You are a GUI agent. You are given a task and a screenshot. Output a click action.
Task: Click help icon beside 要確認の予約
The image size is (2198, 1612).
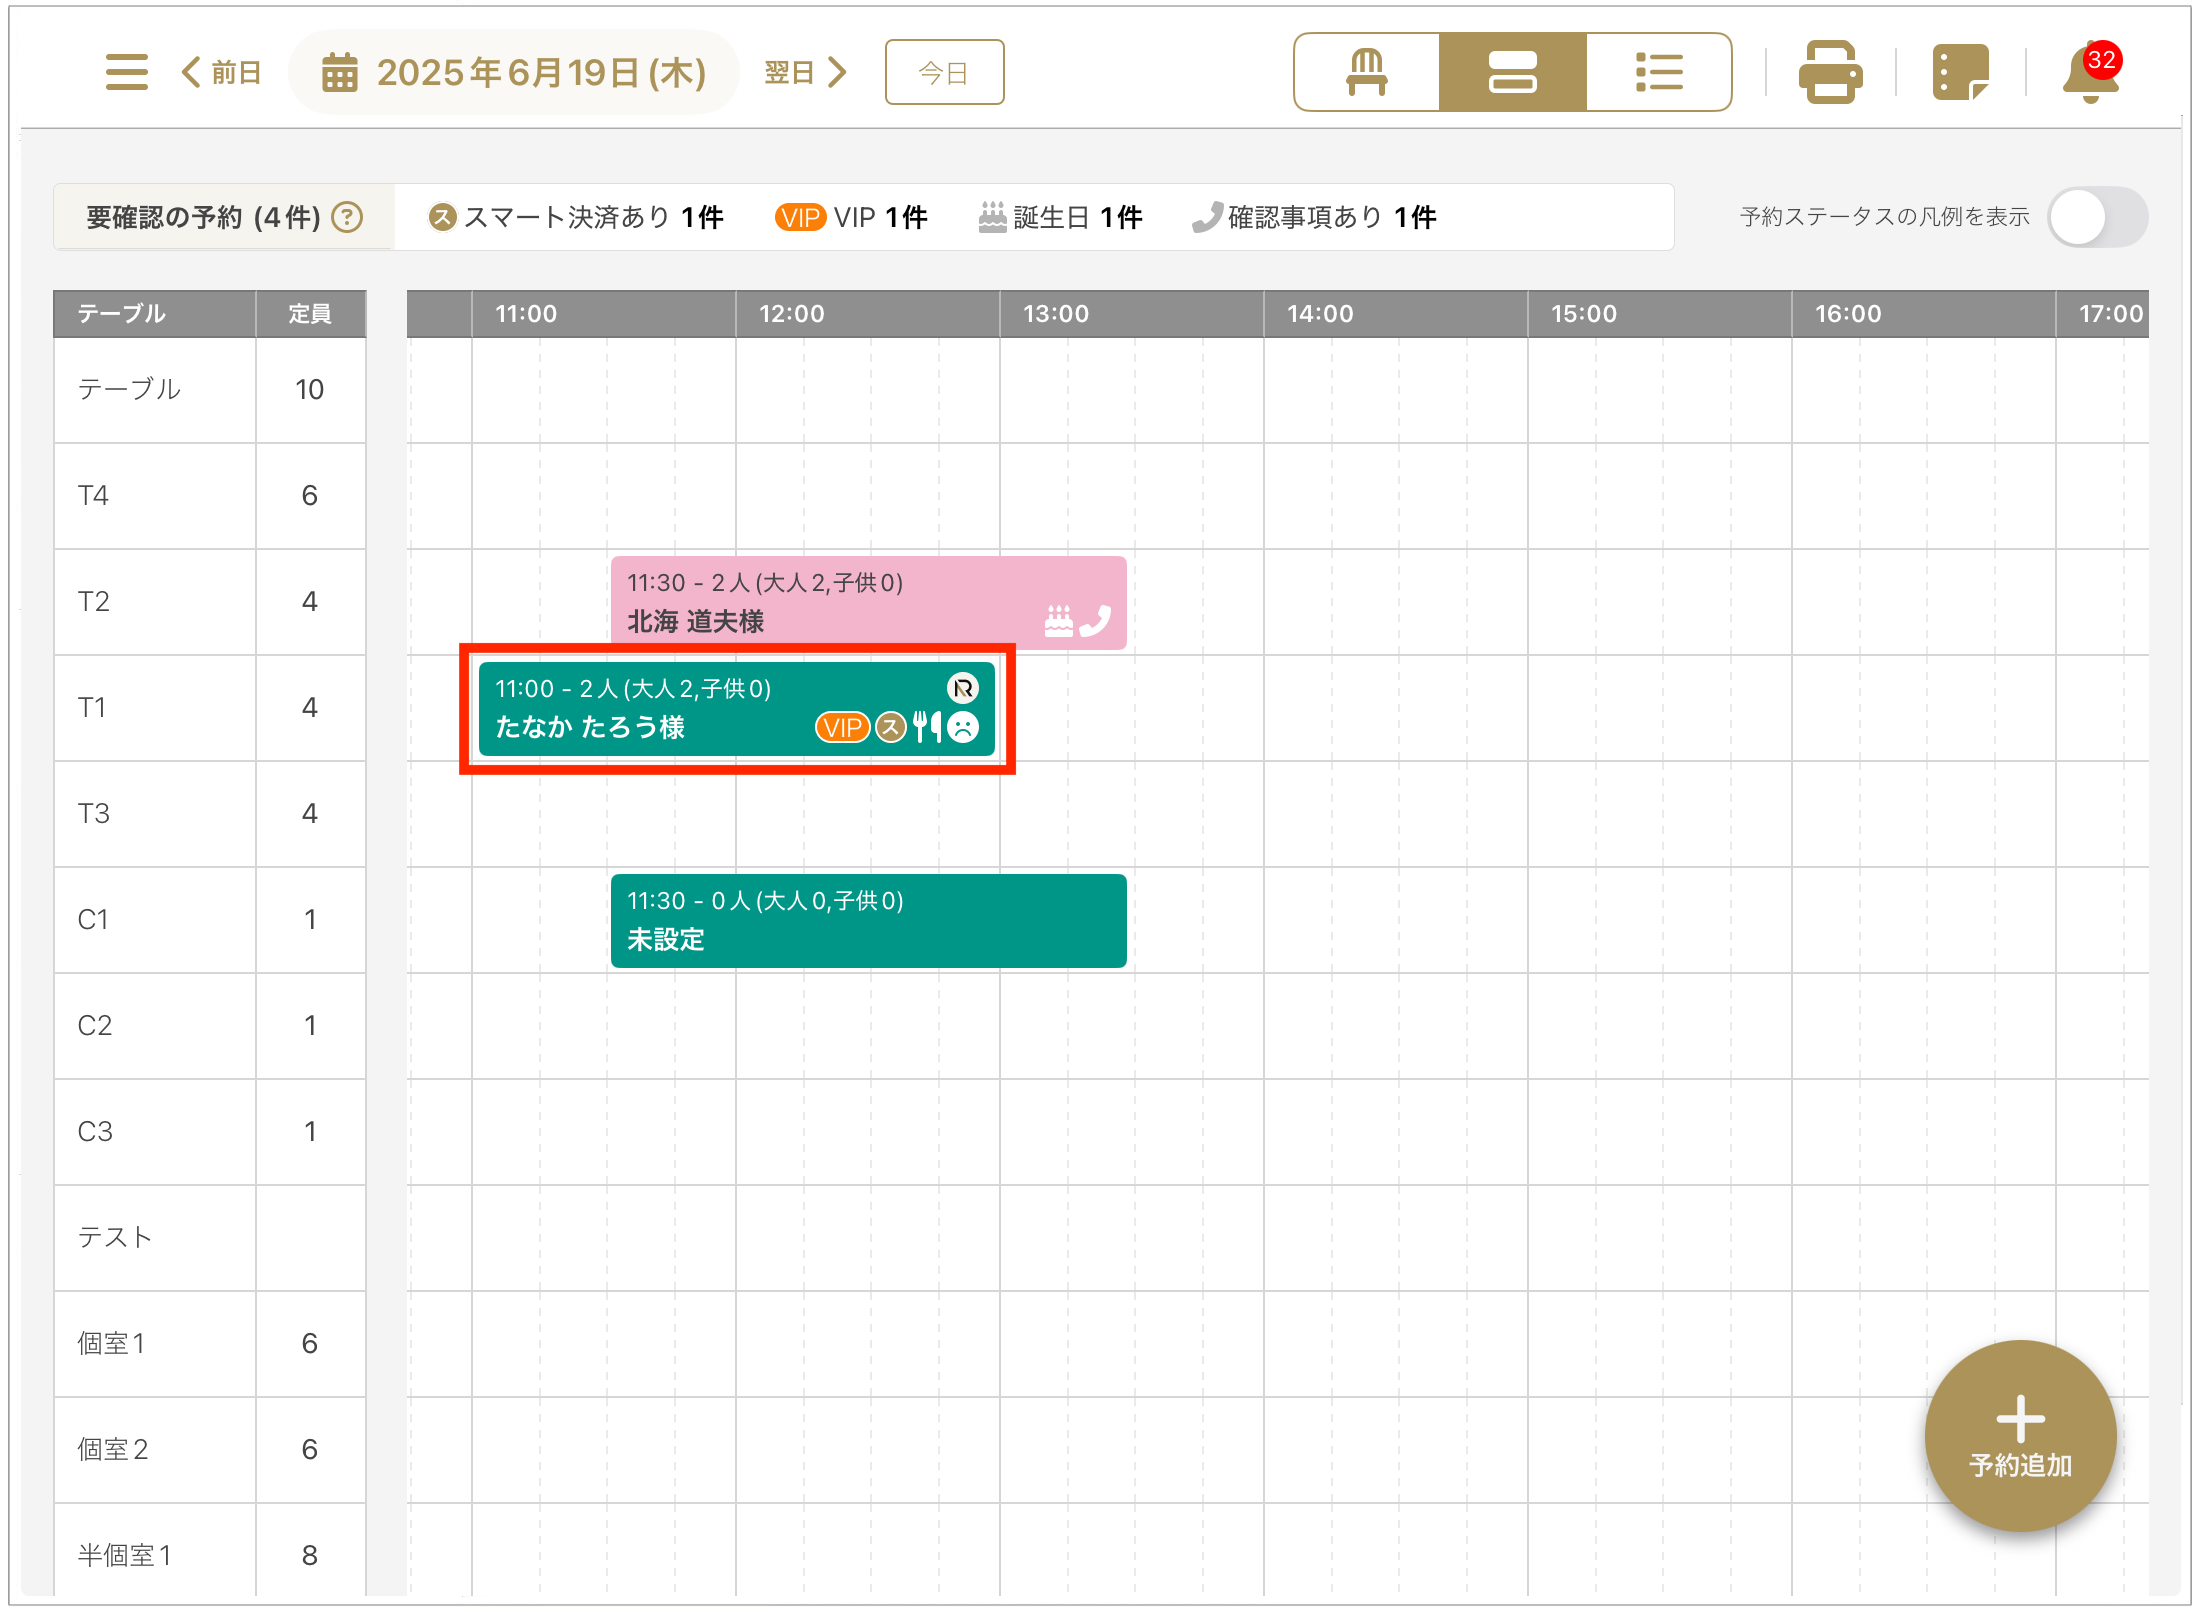(347, 217)
